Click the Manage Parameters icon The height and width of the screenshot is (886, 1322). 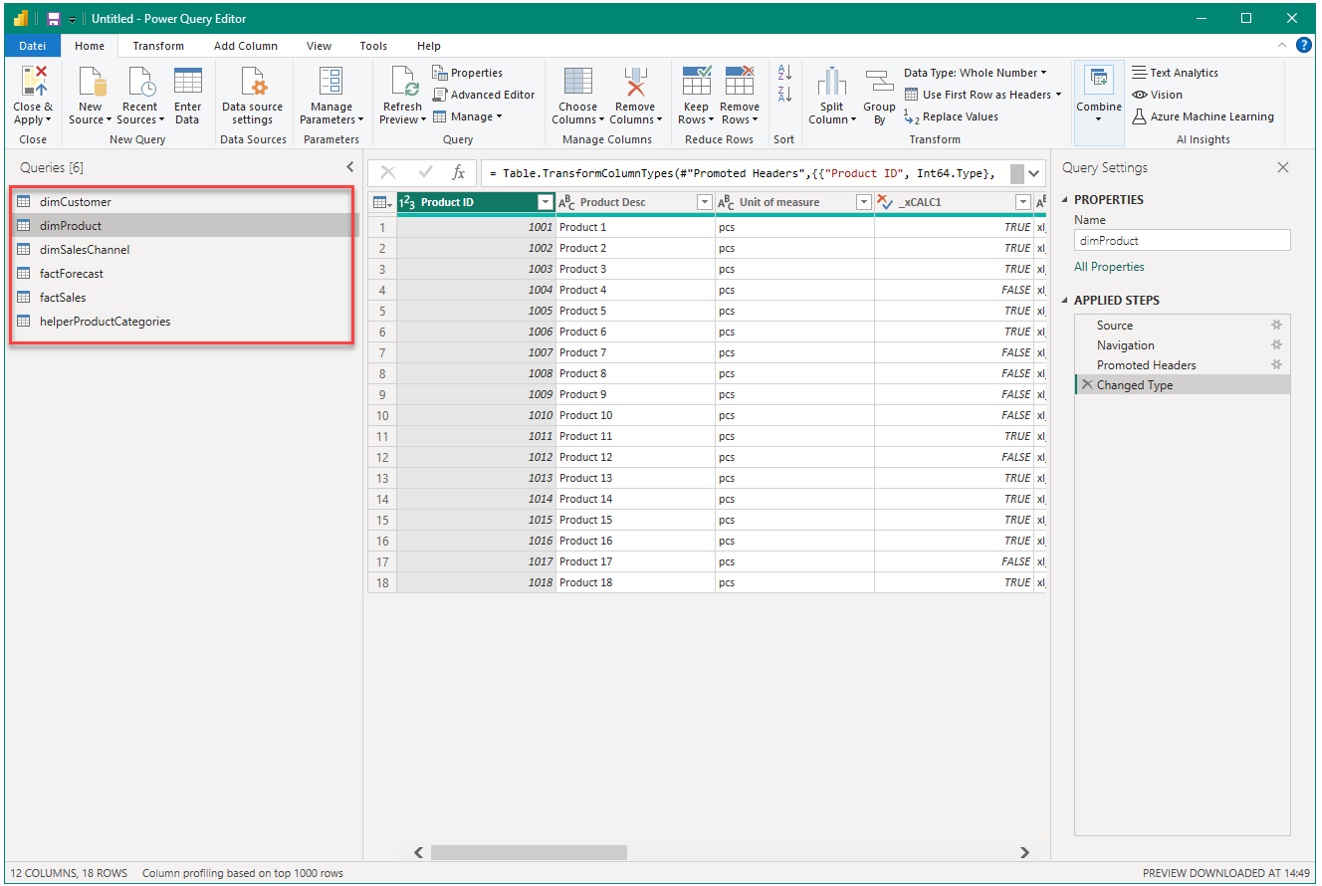pyautogui.click(x=331, y=82)
